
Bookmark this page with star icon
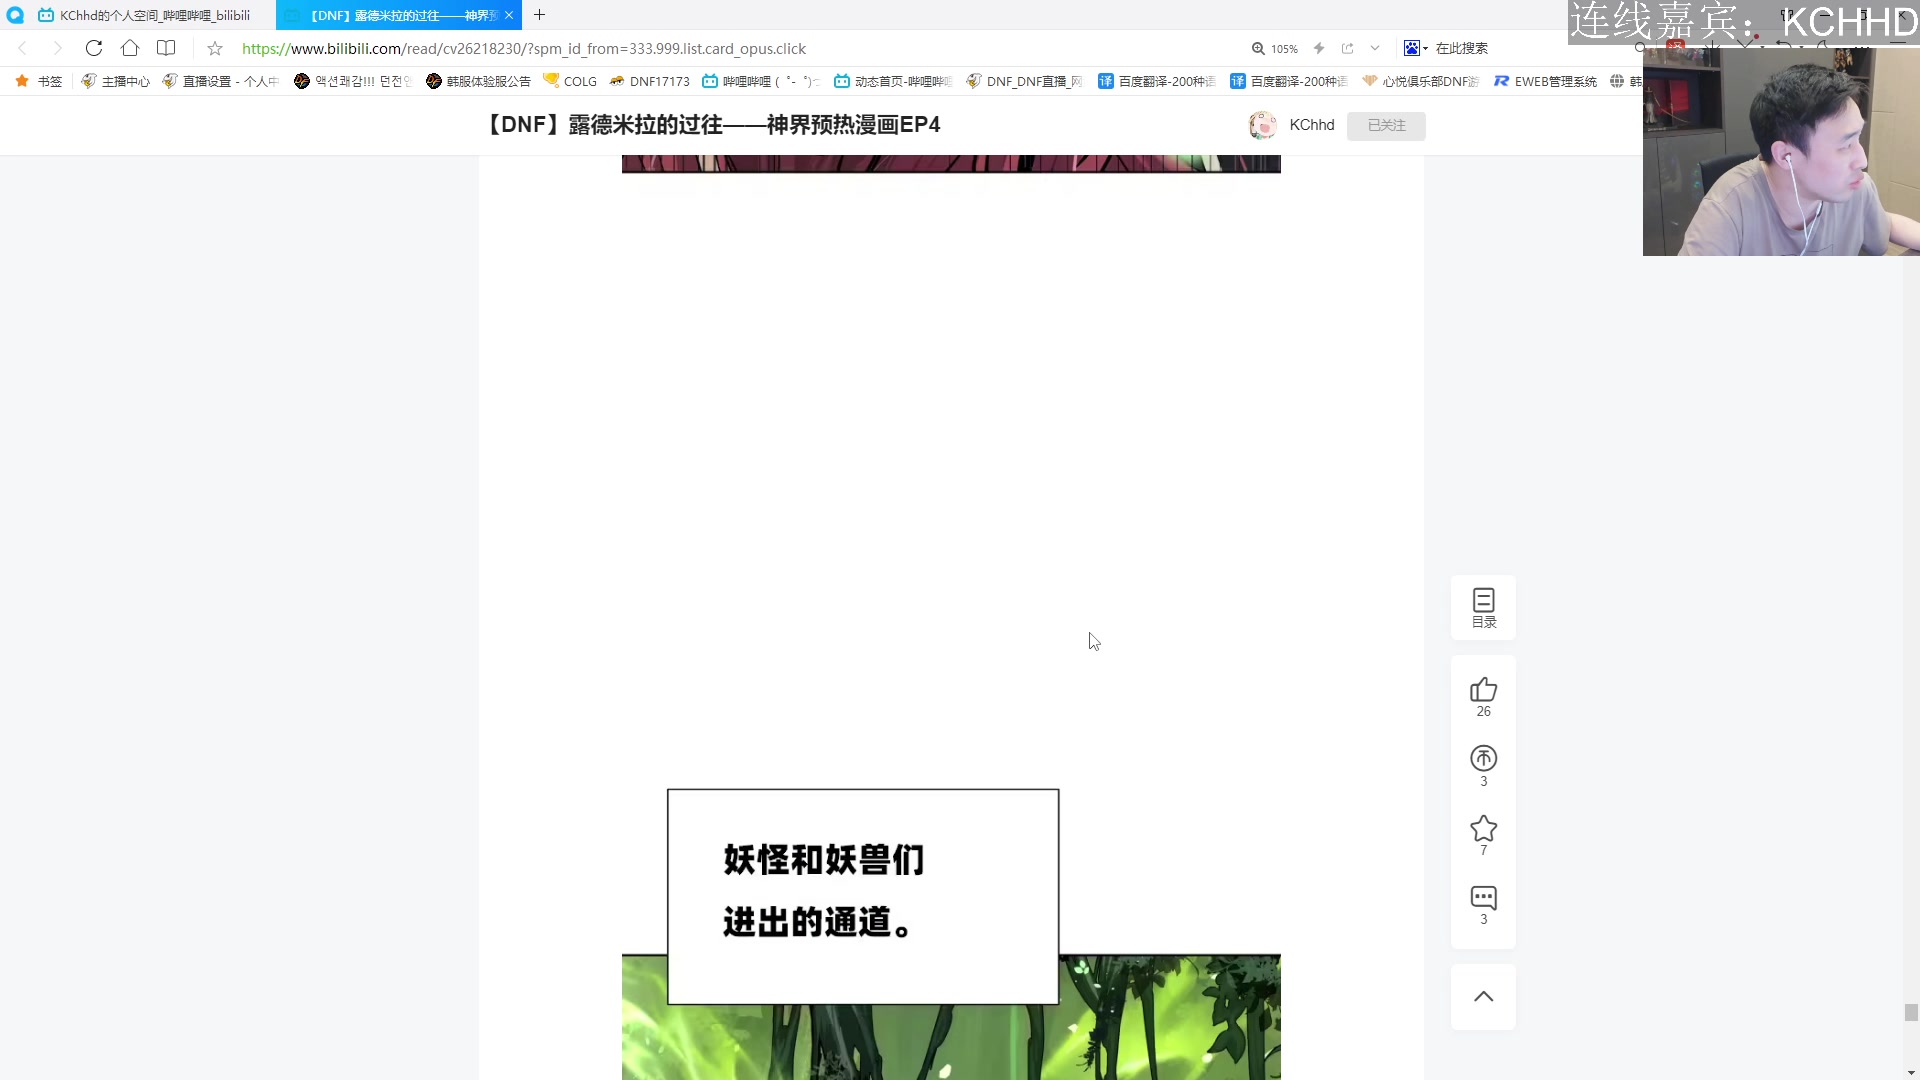pyautogui.click(x=215, y=48)
